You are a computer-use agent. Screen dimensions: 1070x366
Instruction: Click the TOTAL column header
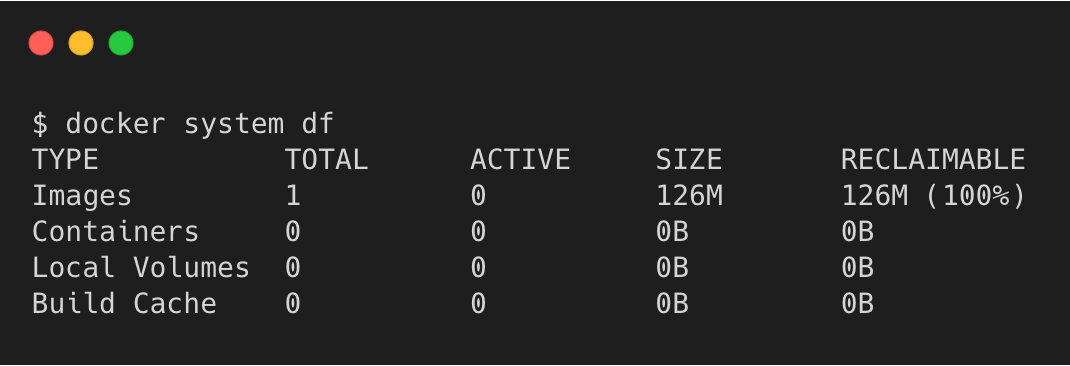tap(326, 160)
